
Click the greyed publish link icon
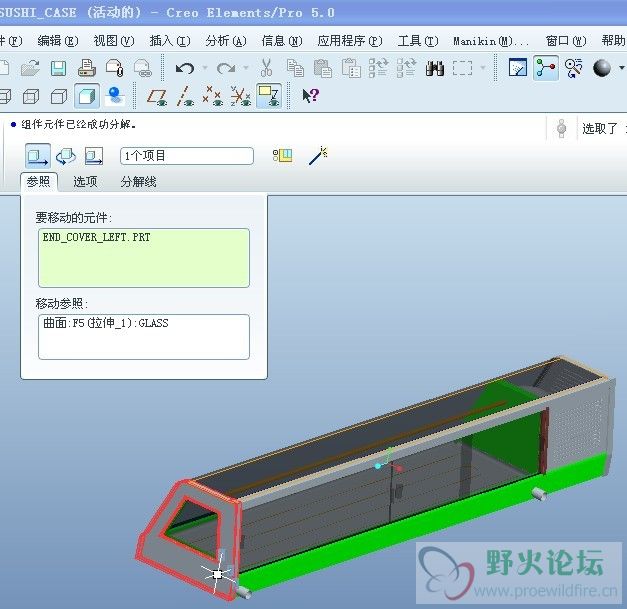point(143,68)
